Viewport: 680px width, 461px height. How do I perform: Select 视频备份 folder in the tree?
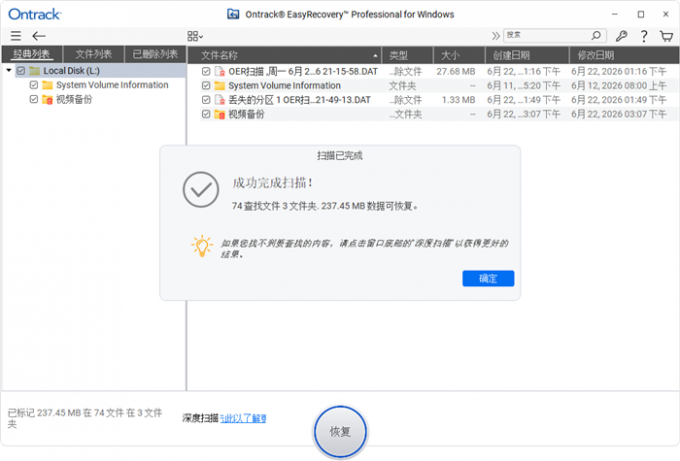tap(74, 99)
